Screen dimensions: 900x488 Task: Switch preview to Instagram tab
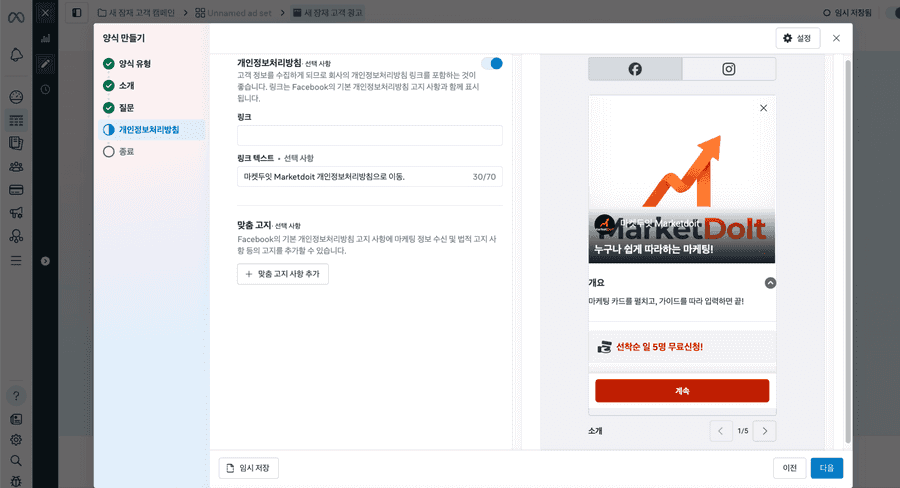(x=728, y=69)
